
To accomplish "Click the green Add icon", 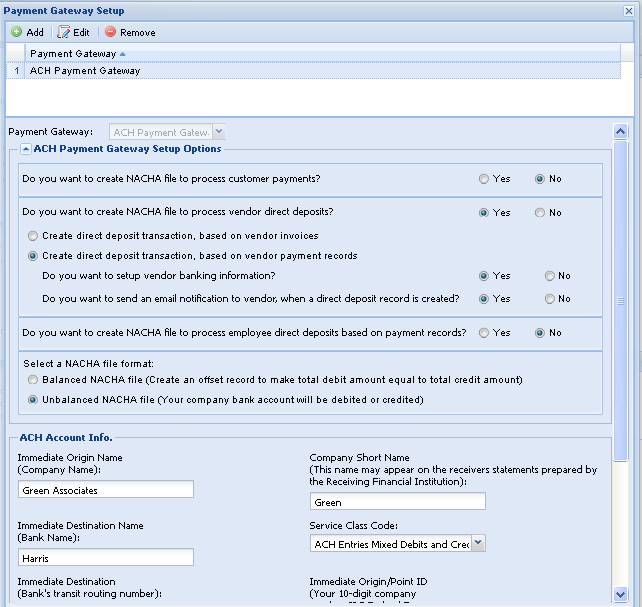I will pyautogui.click(x=16, y=32).
